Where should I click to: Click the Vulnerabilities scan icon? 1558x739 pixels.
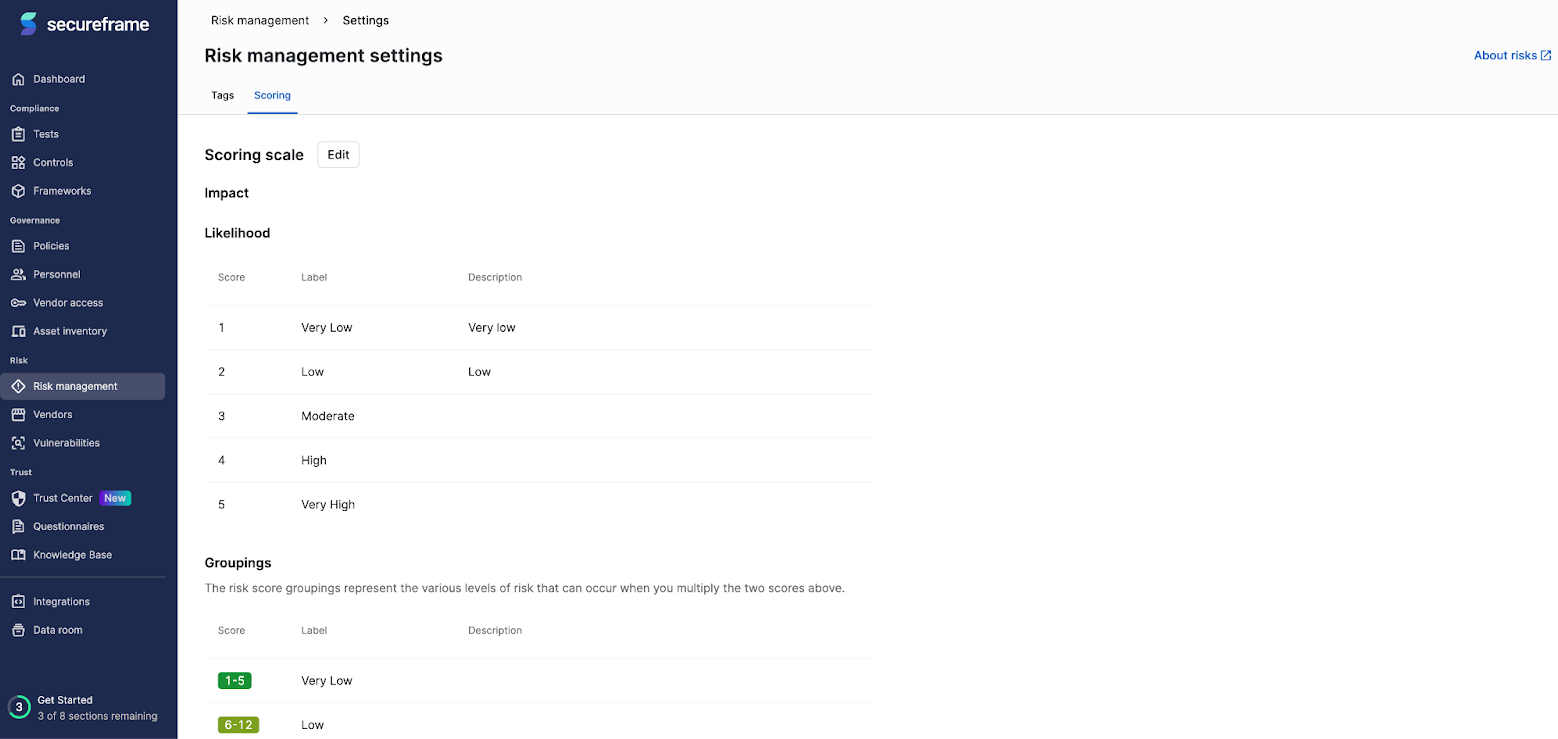(x=18, y=443)
